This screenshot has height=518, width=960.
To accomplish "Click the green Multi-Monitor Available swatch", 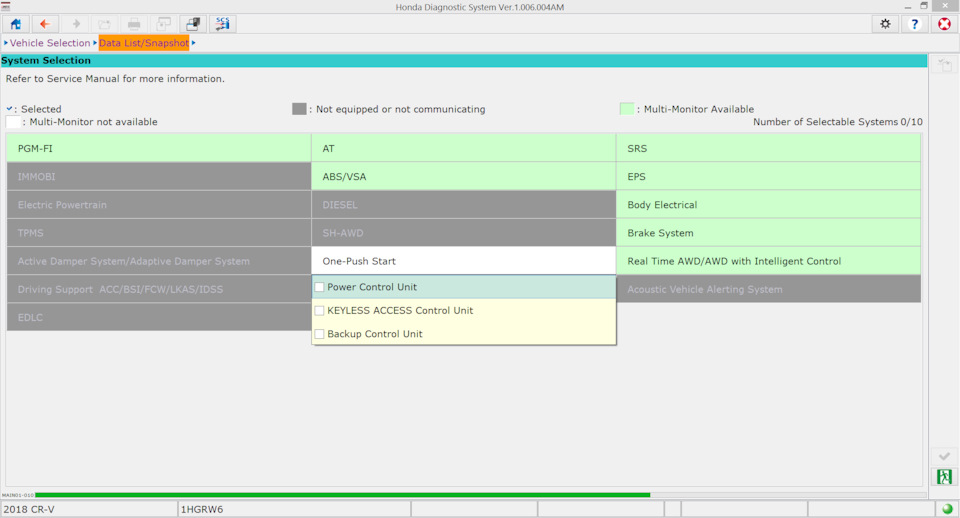I will (x=626, y=109).
